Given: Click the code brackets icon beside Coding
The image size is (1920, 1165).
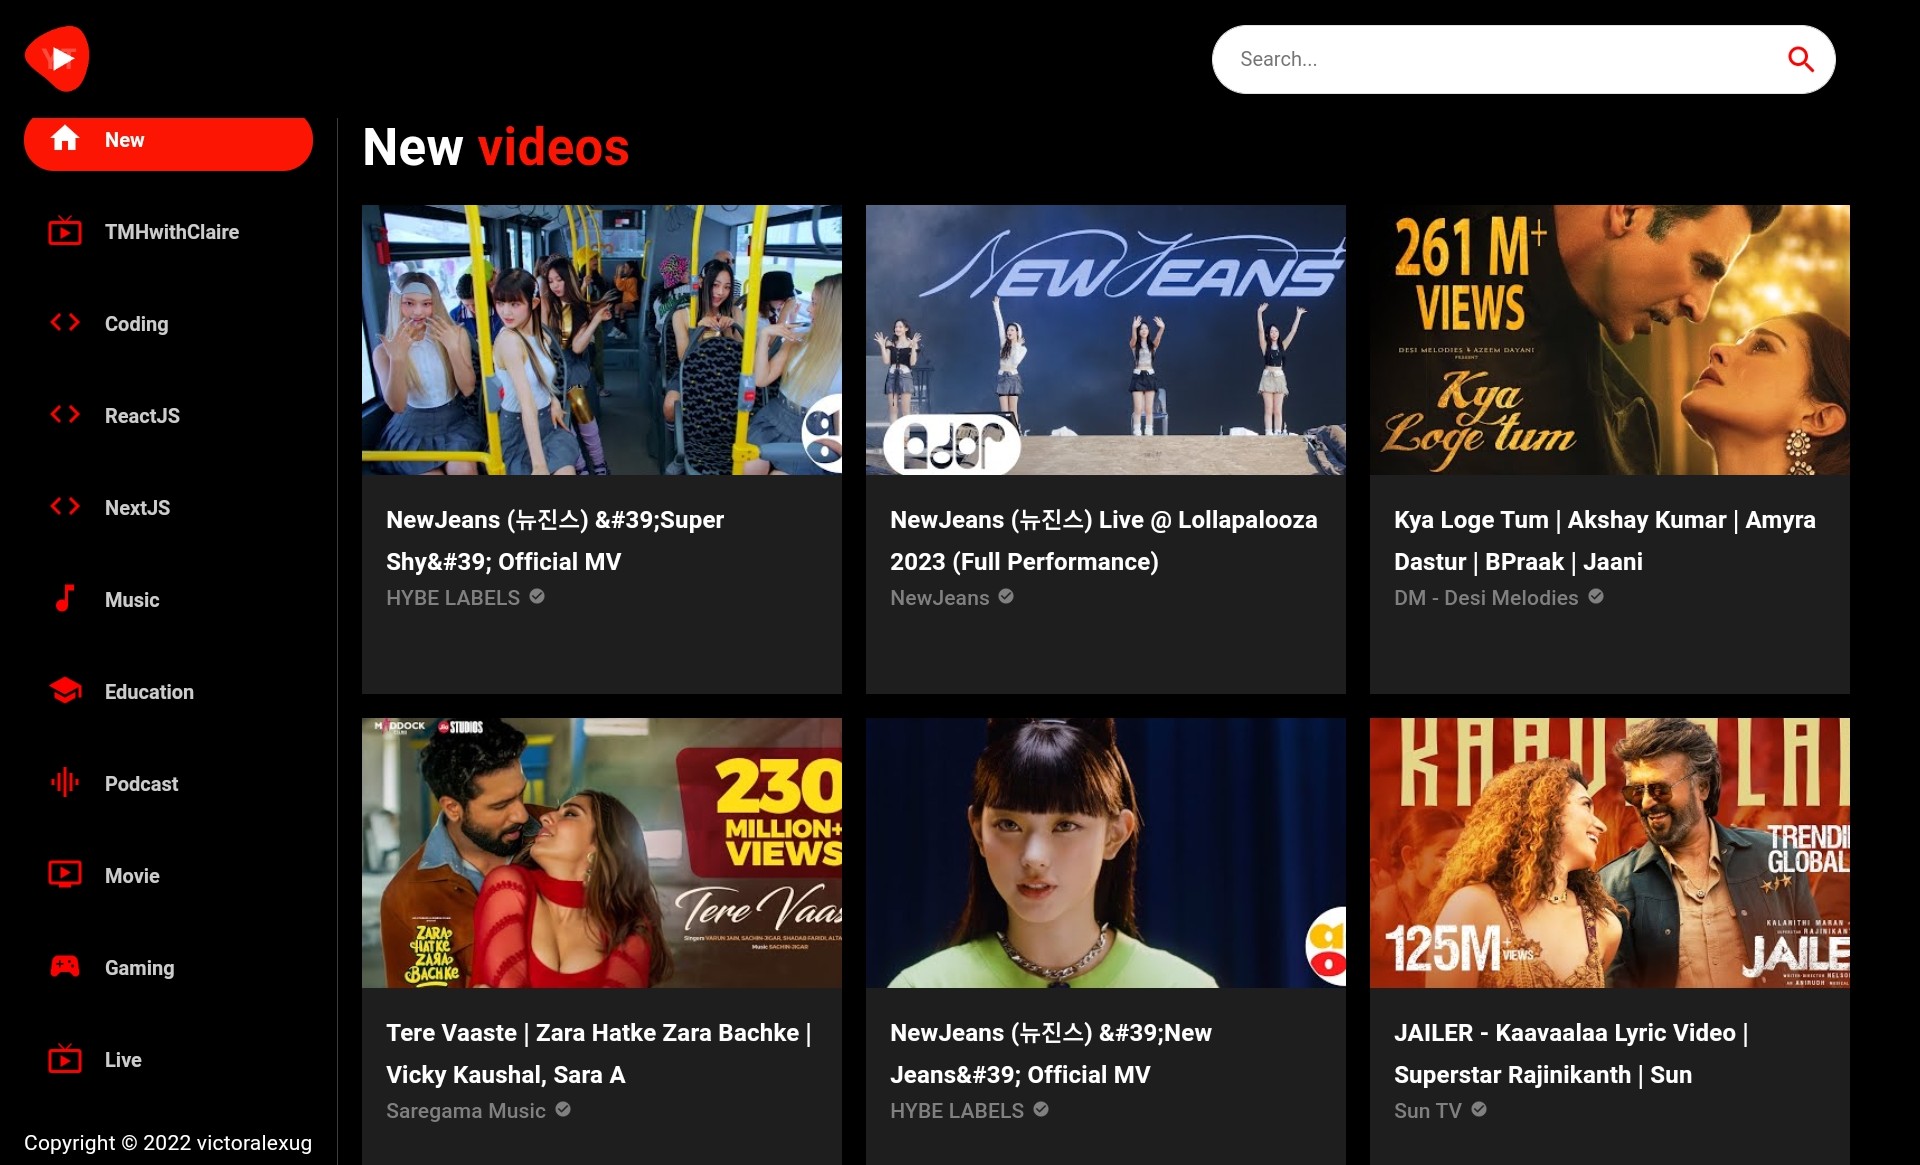Looking at the screenshot, I should pos(65,323).
